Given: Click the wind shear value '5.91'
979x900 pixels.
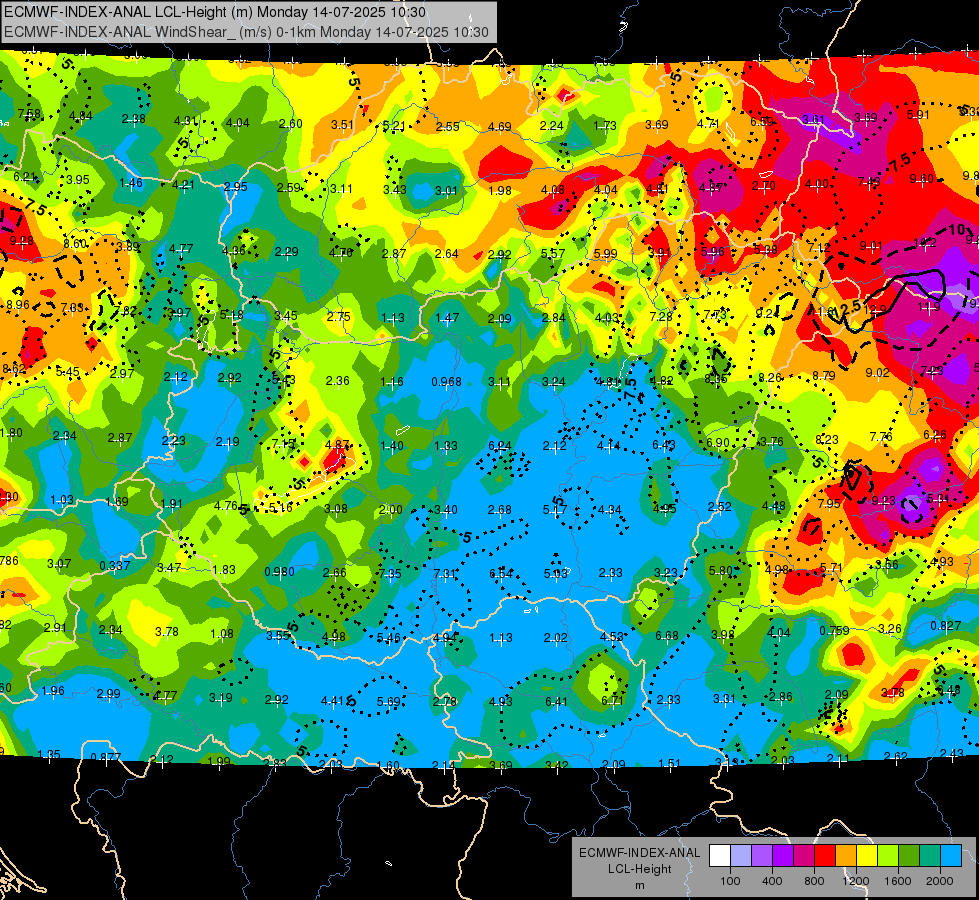Looking at the screenshot, I should pyautogui.click(x=918, y=114).
